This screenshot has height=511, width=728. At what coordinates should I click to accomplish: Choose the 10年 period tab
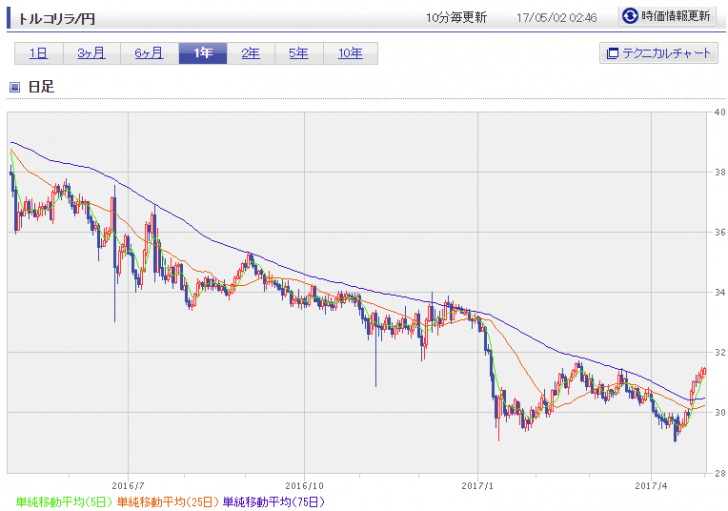click(x=350, y=54)
